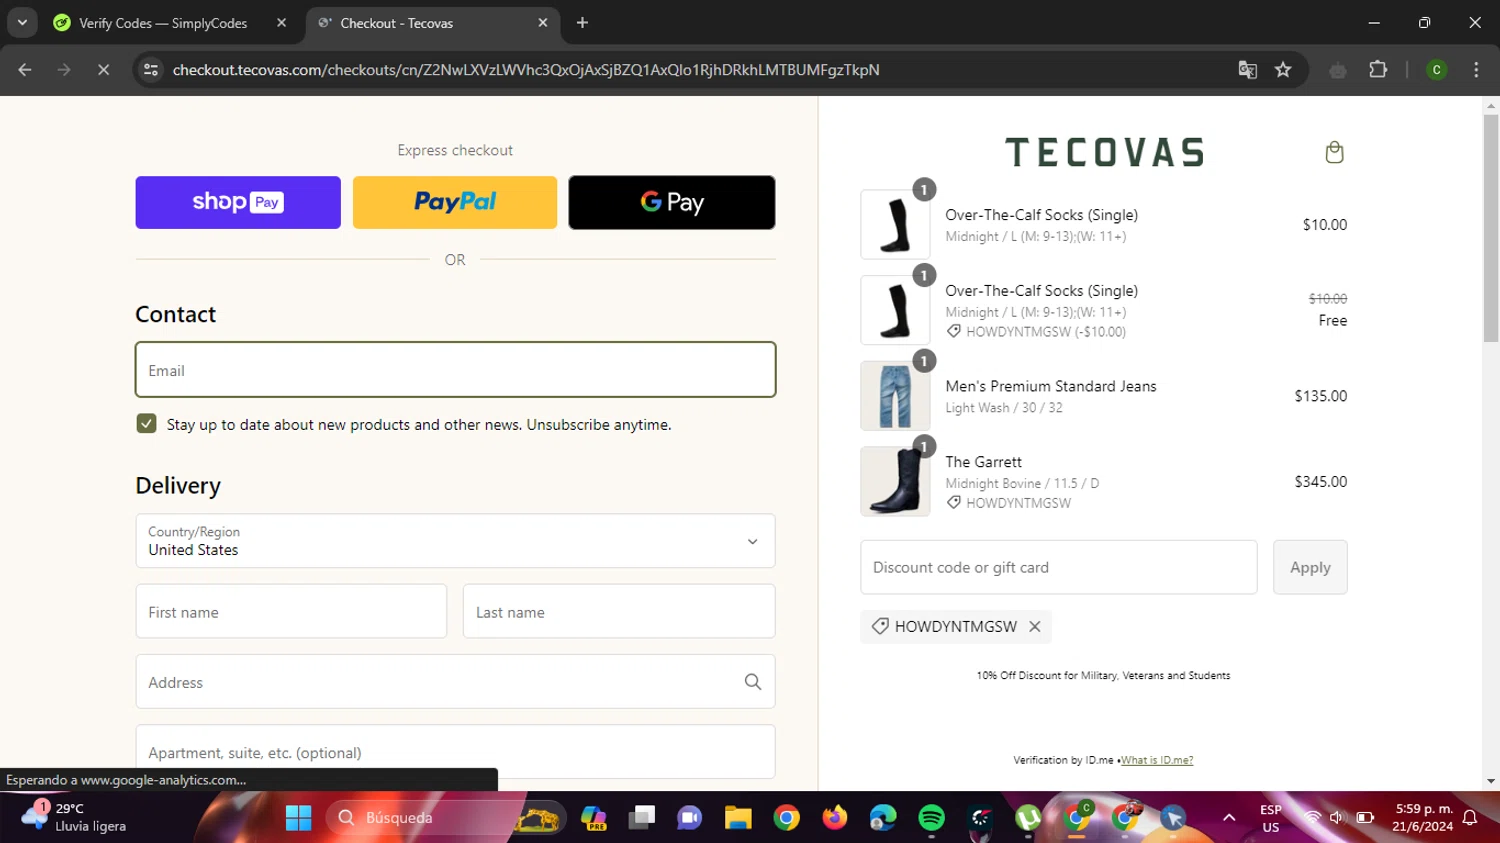Pay with PayPal express button
The image size is (1500, 843).
click(455, 202)
